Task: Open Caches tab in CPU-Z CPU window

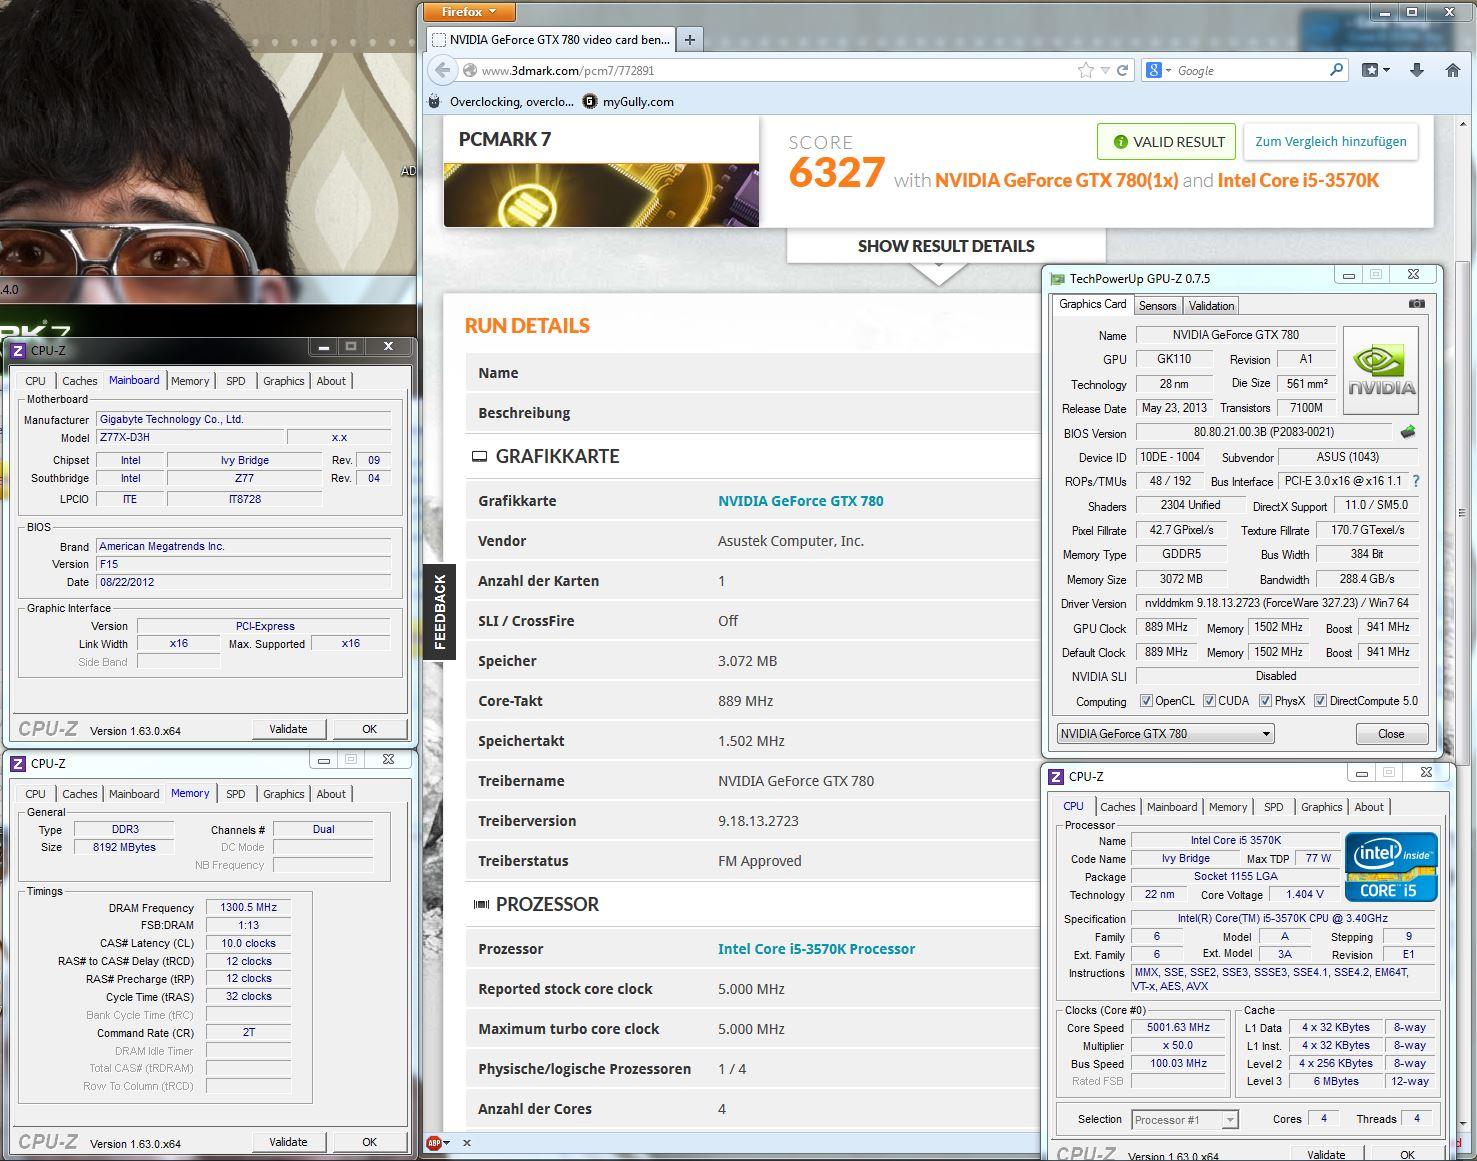Action: 1117,807
